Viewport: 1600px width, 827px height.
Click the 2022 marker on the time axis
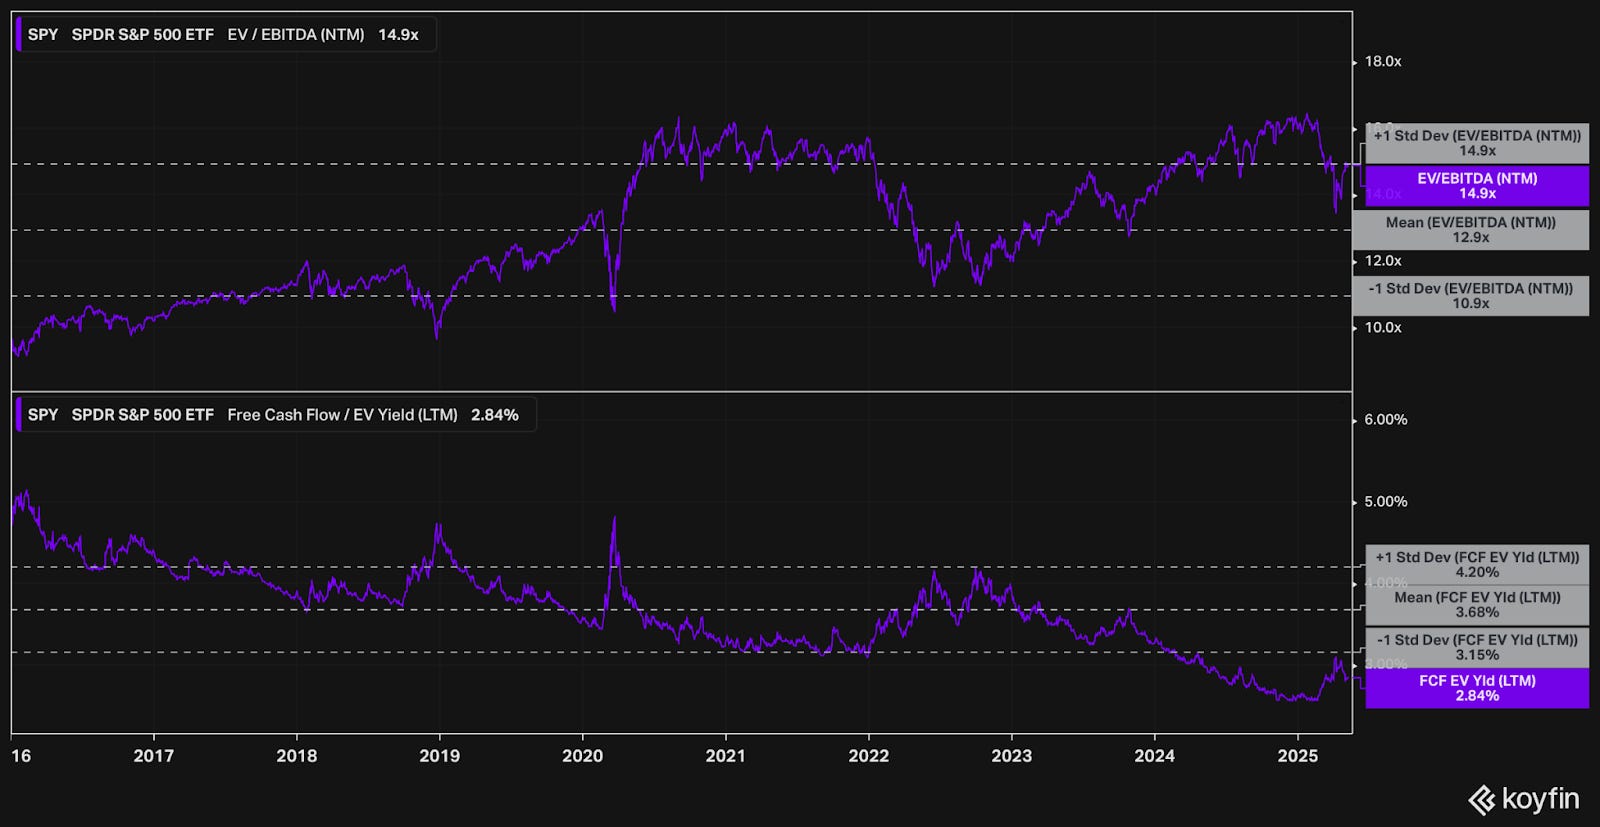[x=869, y=756]
